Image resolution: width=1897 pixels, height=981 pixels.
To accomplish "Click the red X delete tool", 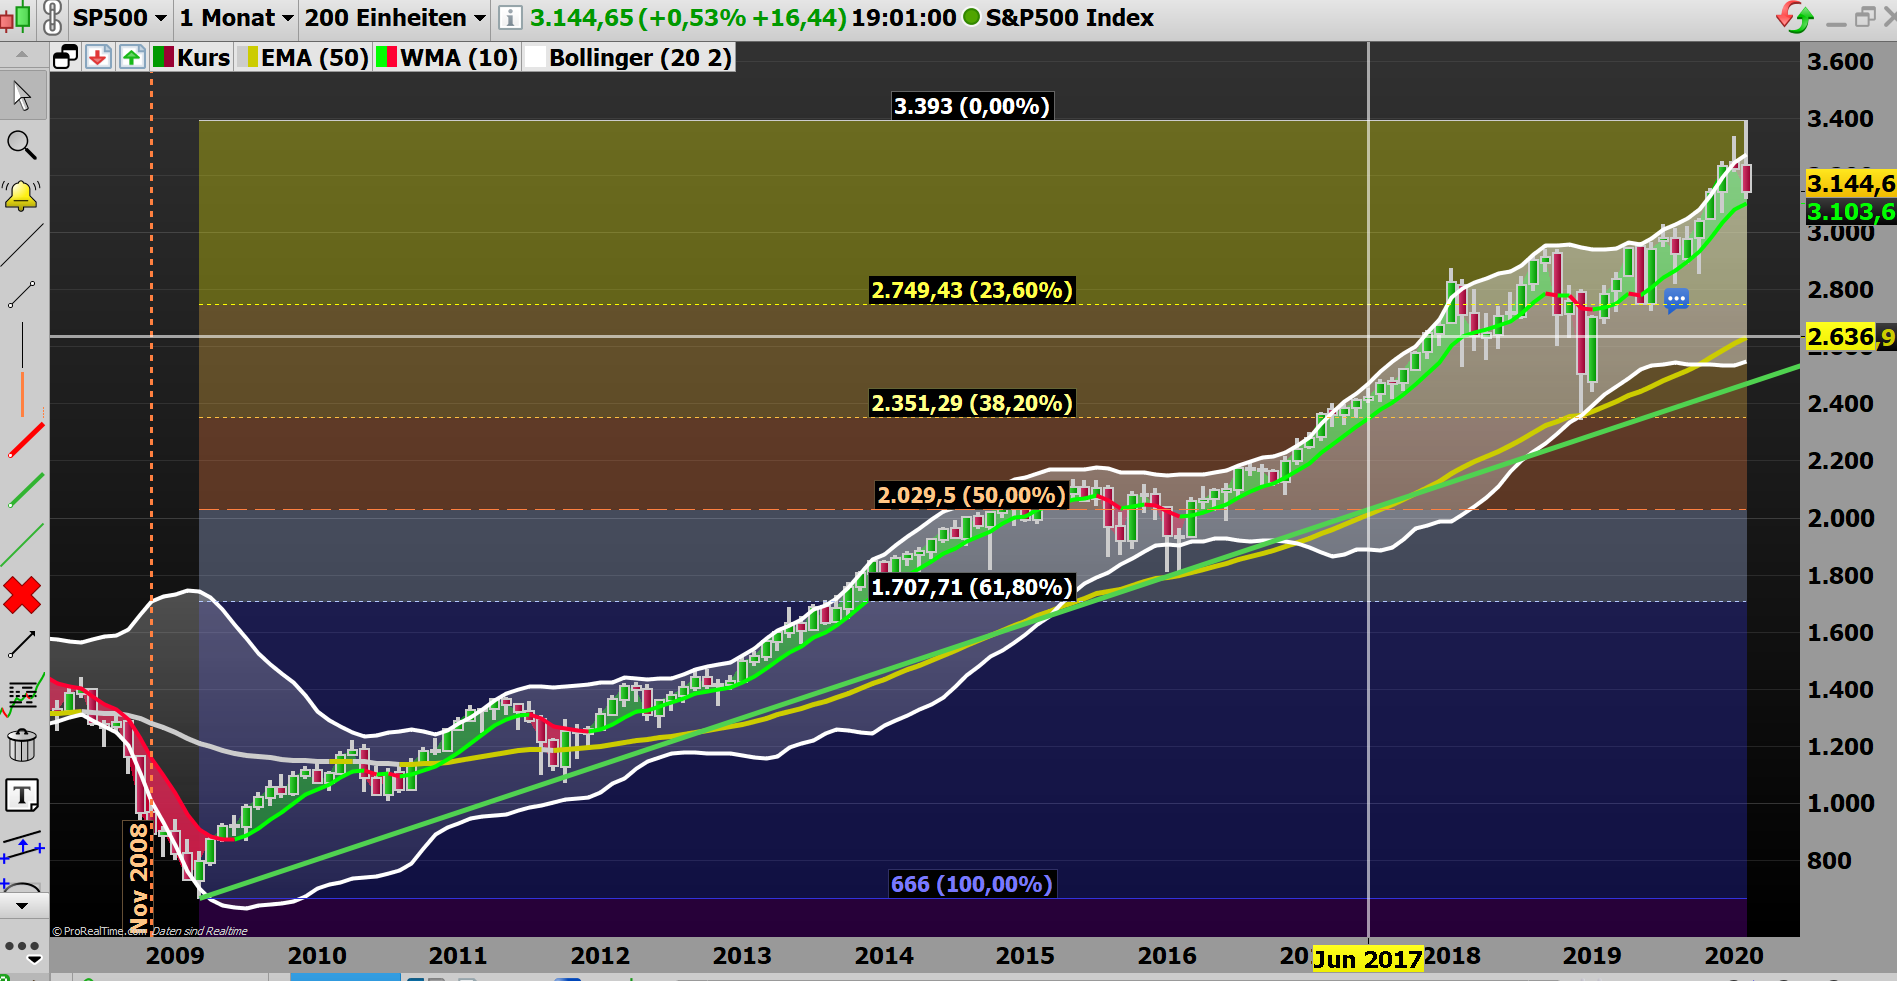I will pyautogui.click(x=22, y=596).
